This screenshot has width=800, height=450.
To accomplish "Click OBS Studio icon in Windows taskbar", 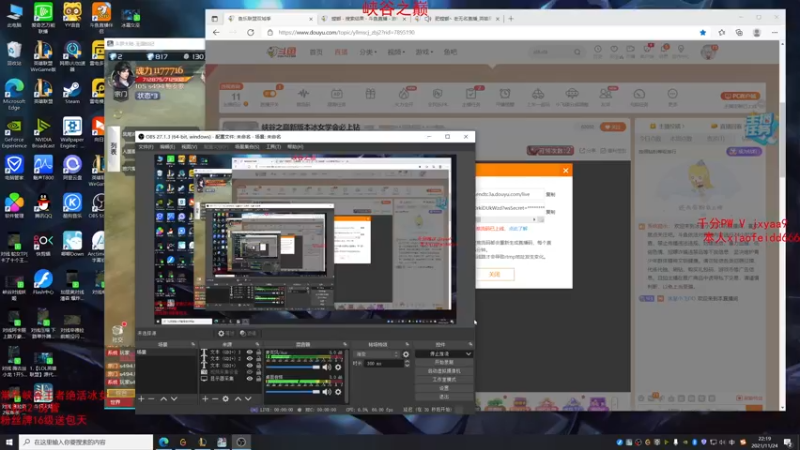I will click(241, 442).
